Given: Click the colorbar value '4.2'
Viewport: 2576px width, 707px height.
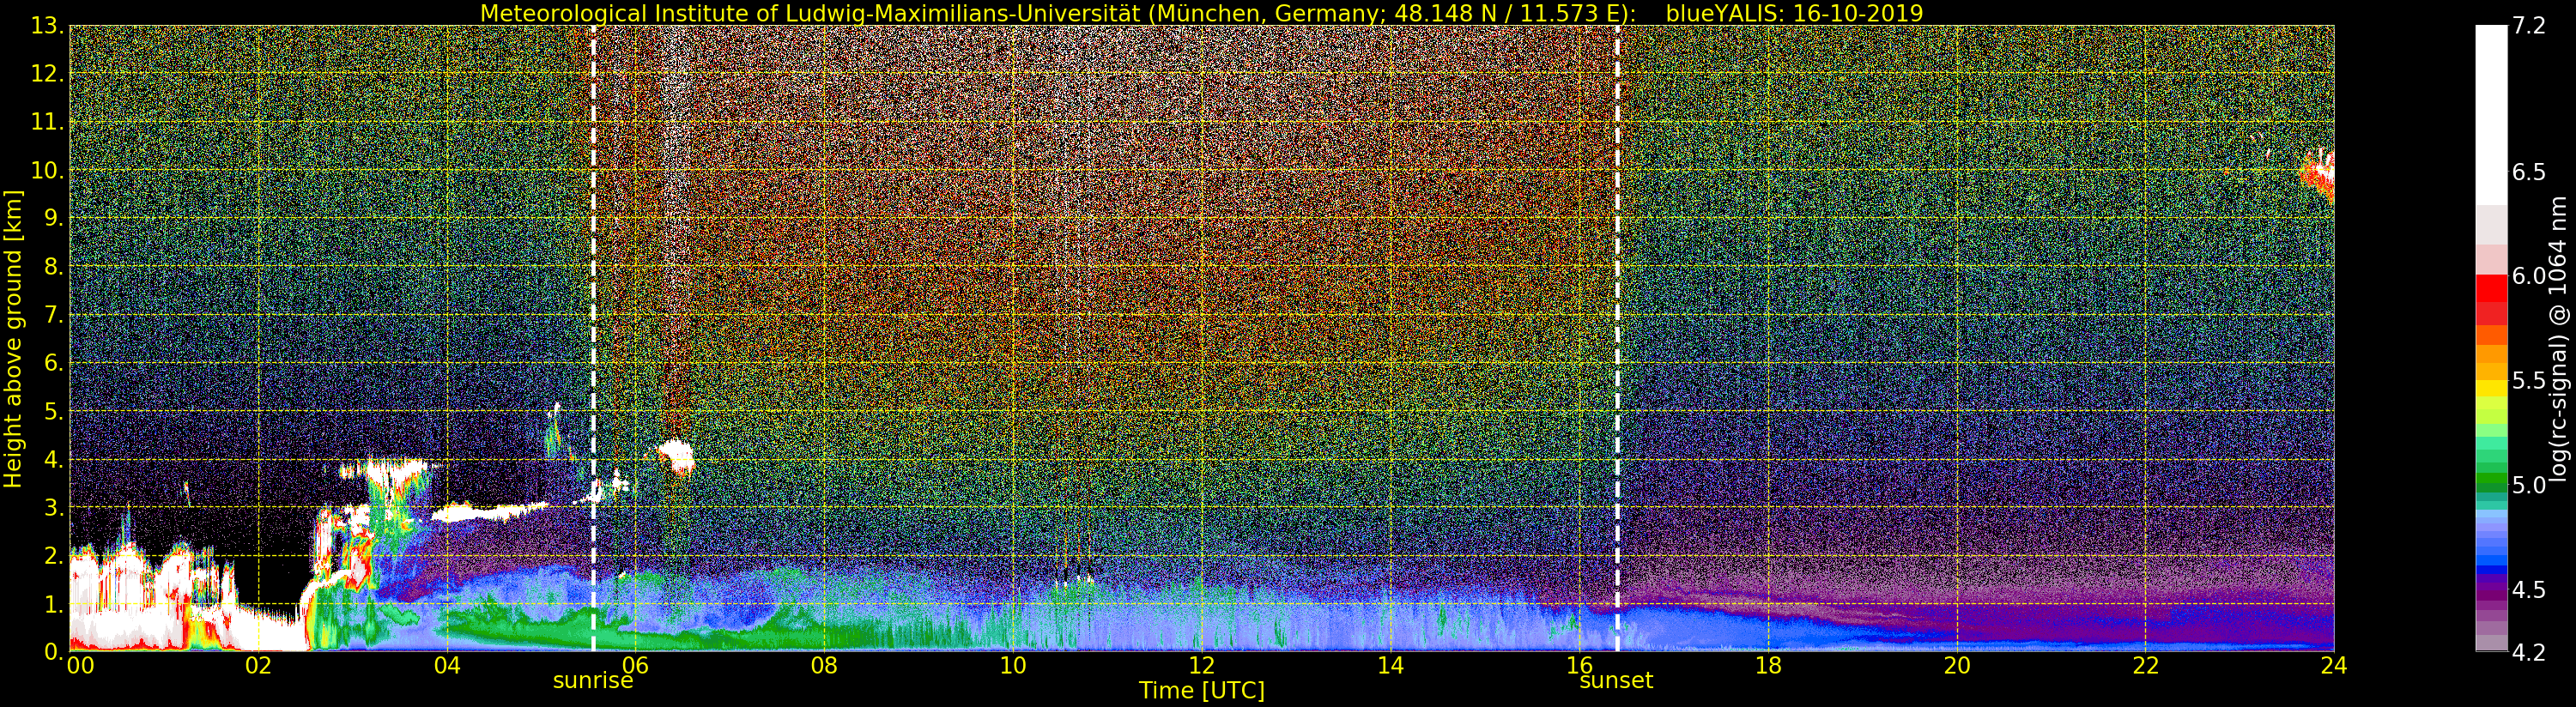Looking at the screenshot, I should pos(2529,652).
